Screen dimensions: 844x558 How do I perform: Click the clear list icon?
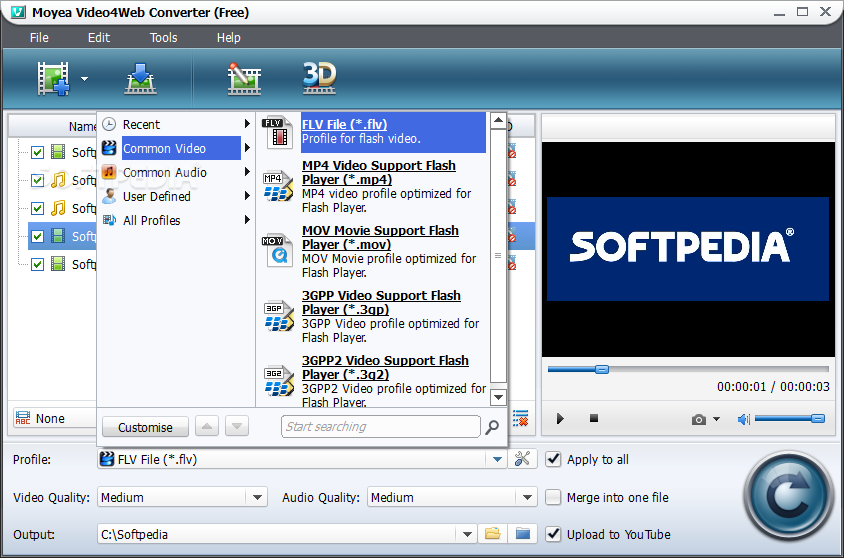coord(521,418)
